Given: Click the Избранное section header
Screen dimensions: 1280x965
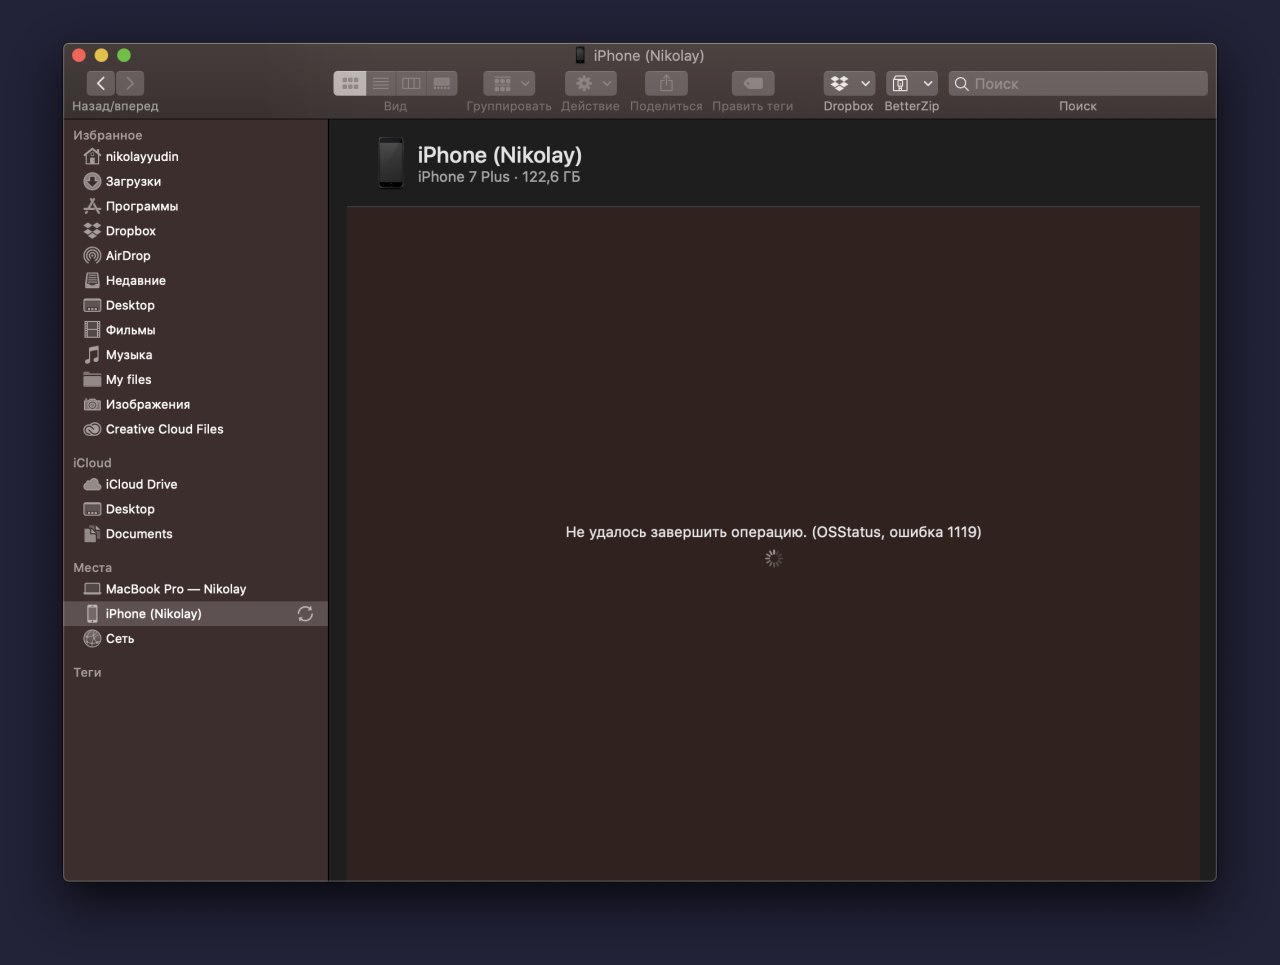Looking at the screenshot, I should (107, 135).
